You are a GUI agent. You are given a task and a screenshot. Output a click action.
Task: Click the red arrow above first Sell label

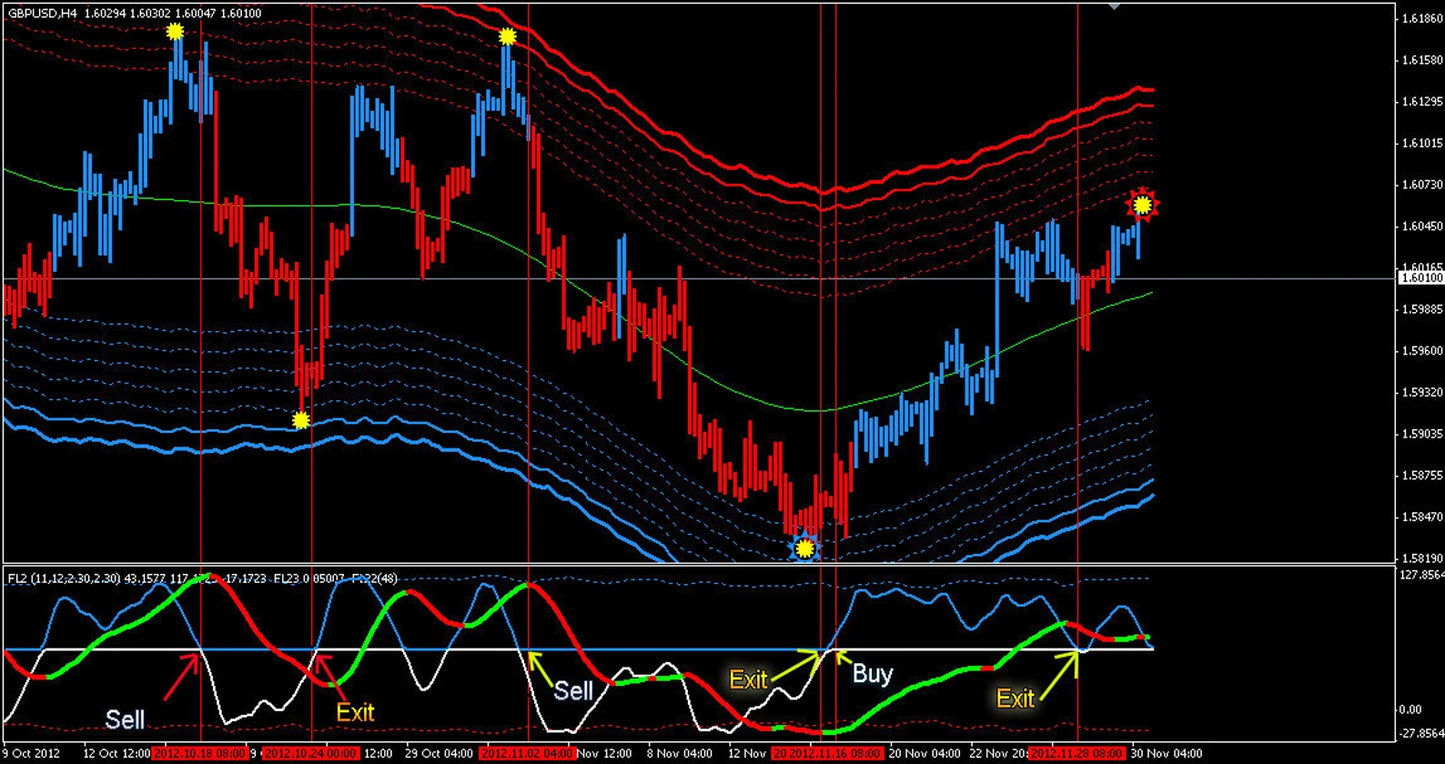pos(183,673)
